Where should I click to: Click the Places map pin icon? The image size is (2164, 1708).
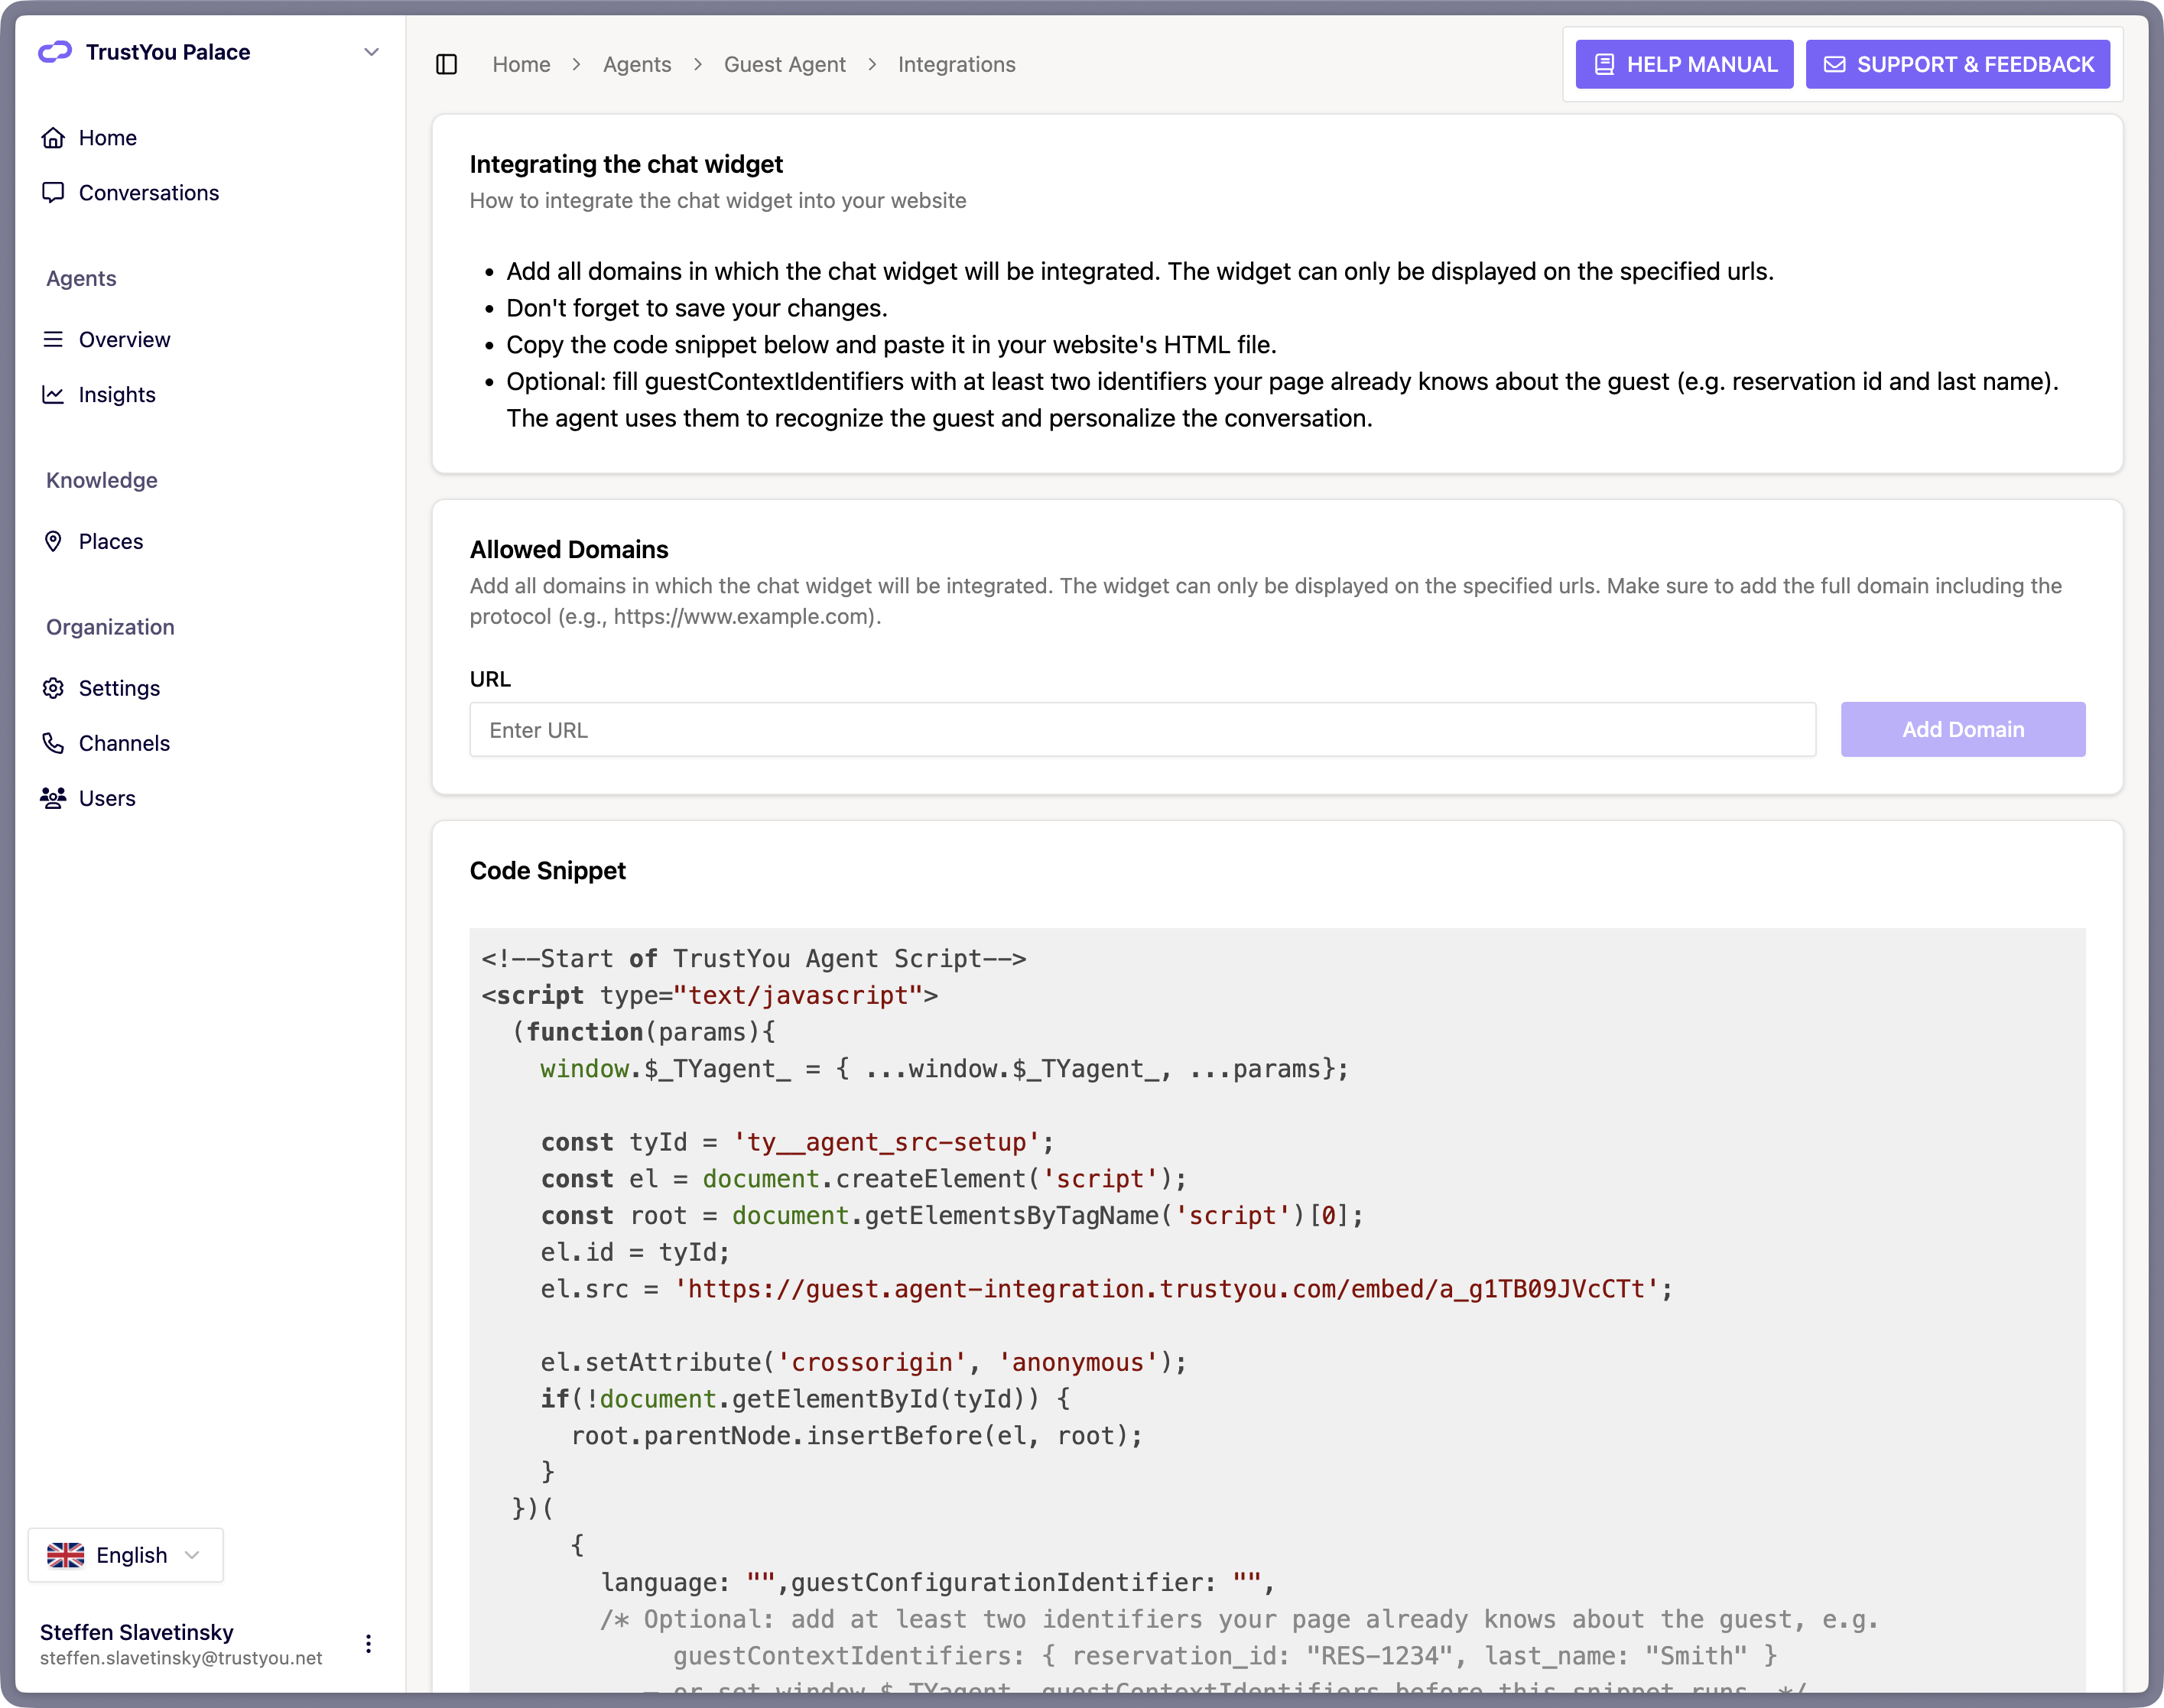tap(53, 542)
